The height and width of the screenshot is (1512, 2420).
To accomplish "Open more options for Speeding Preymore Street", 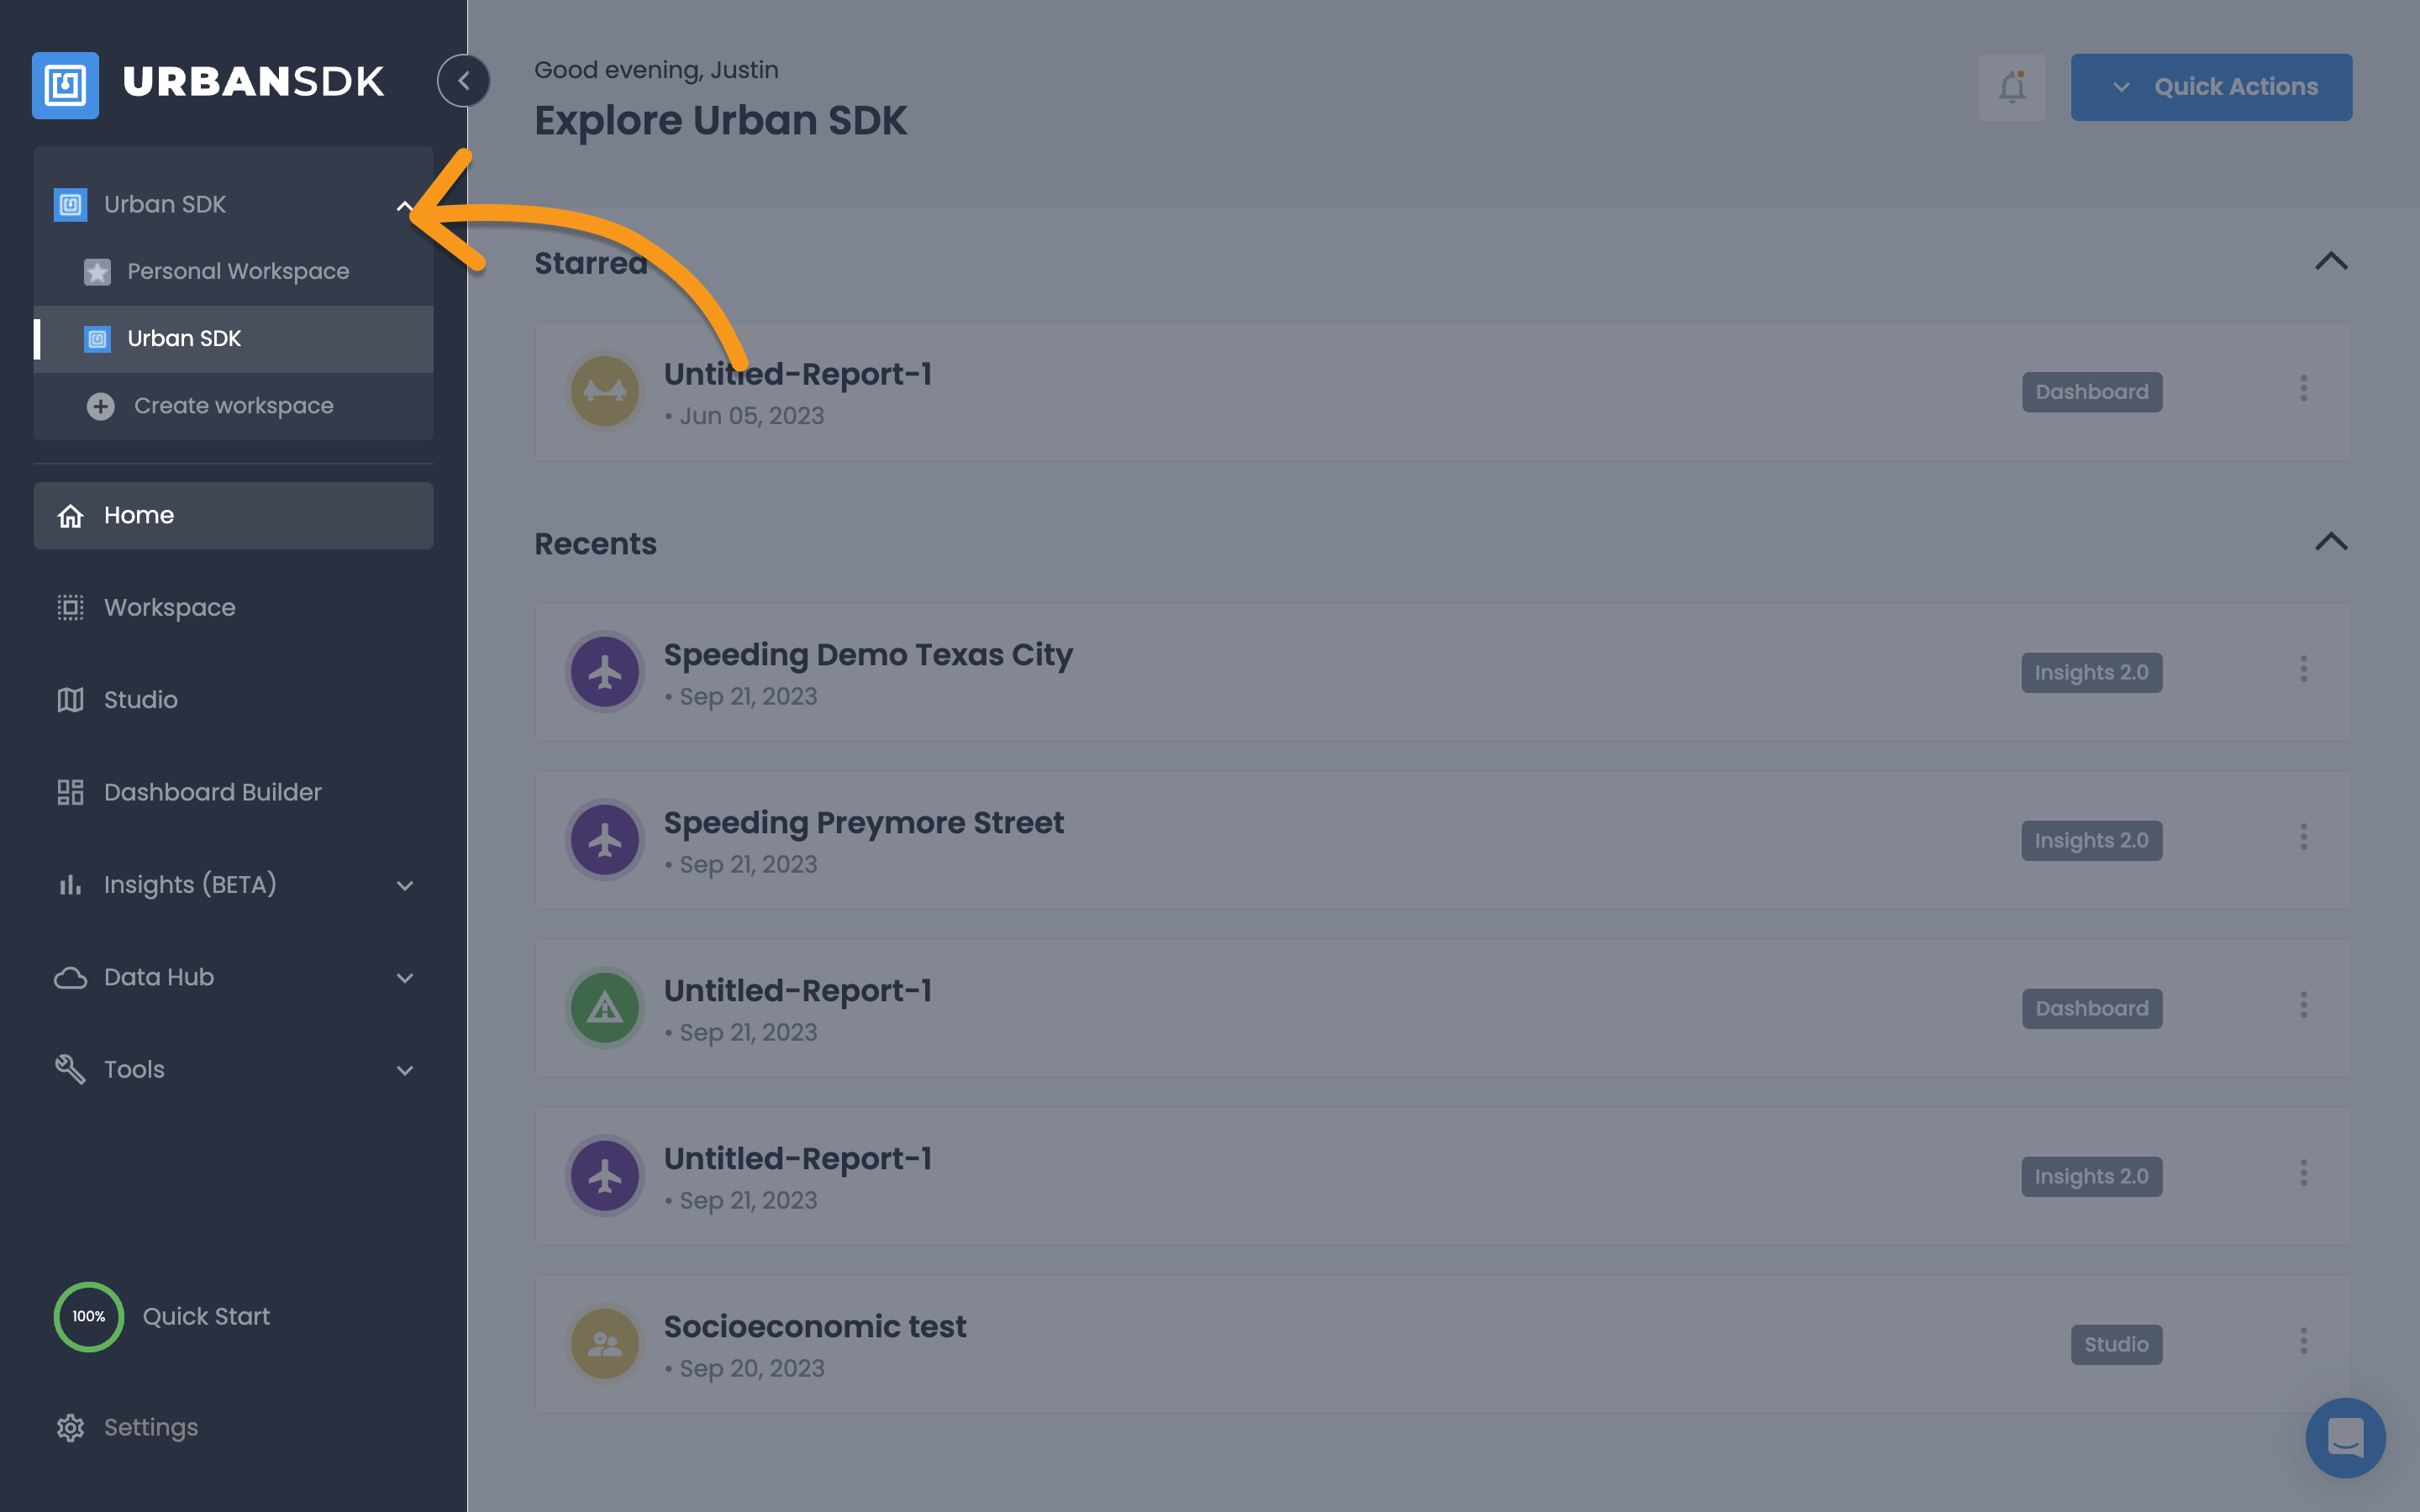I will (x=2304, y=838).
